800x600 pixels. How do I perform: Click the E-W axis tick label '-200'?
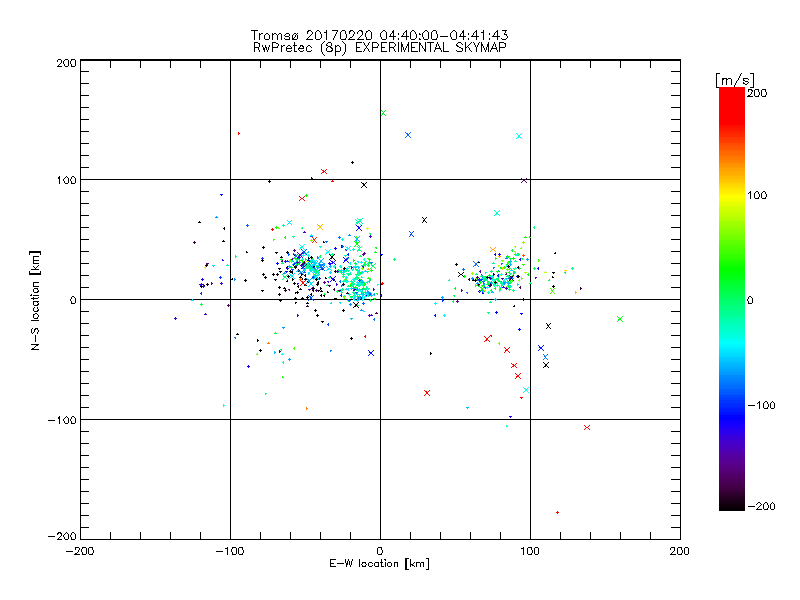pyautogui.click(x=80, y=551)
